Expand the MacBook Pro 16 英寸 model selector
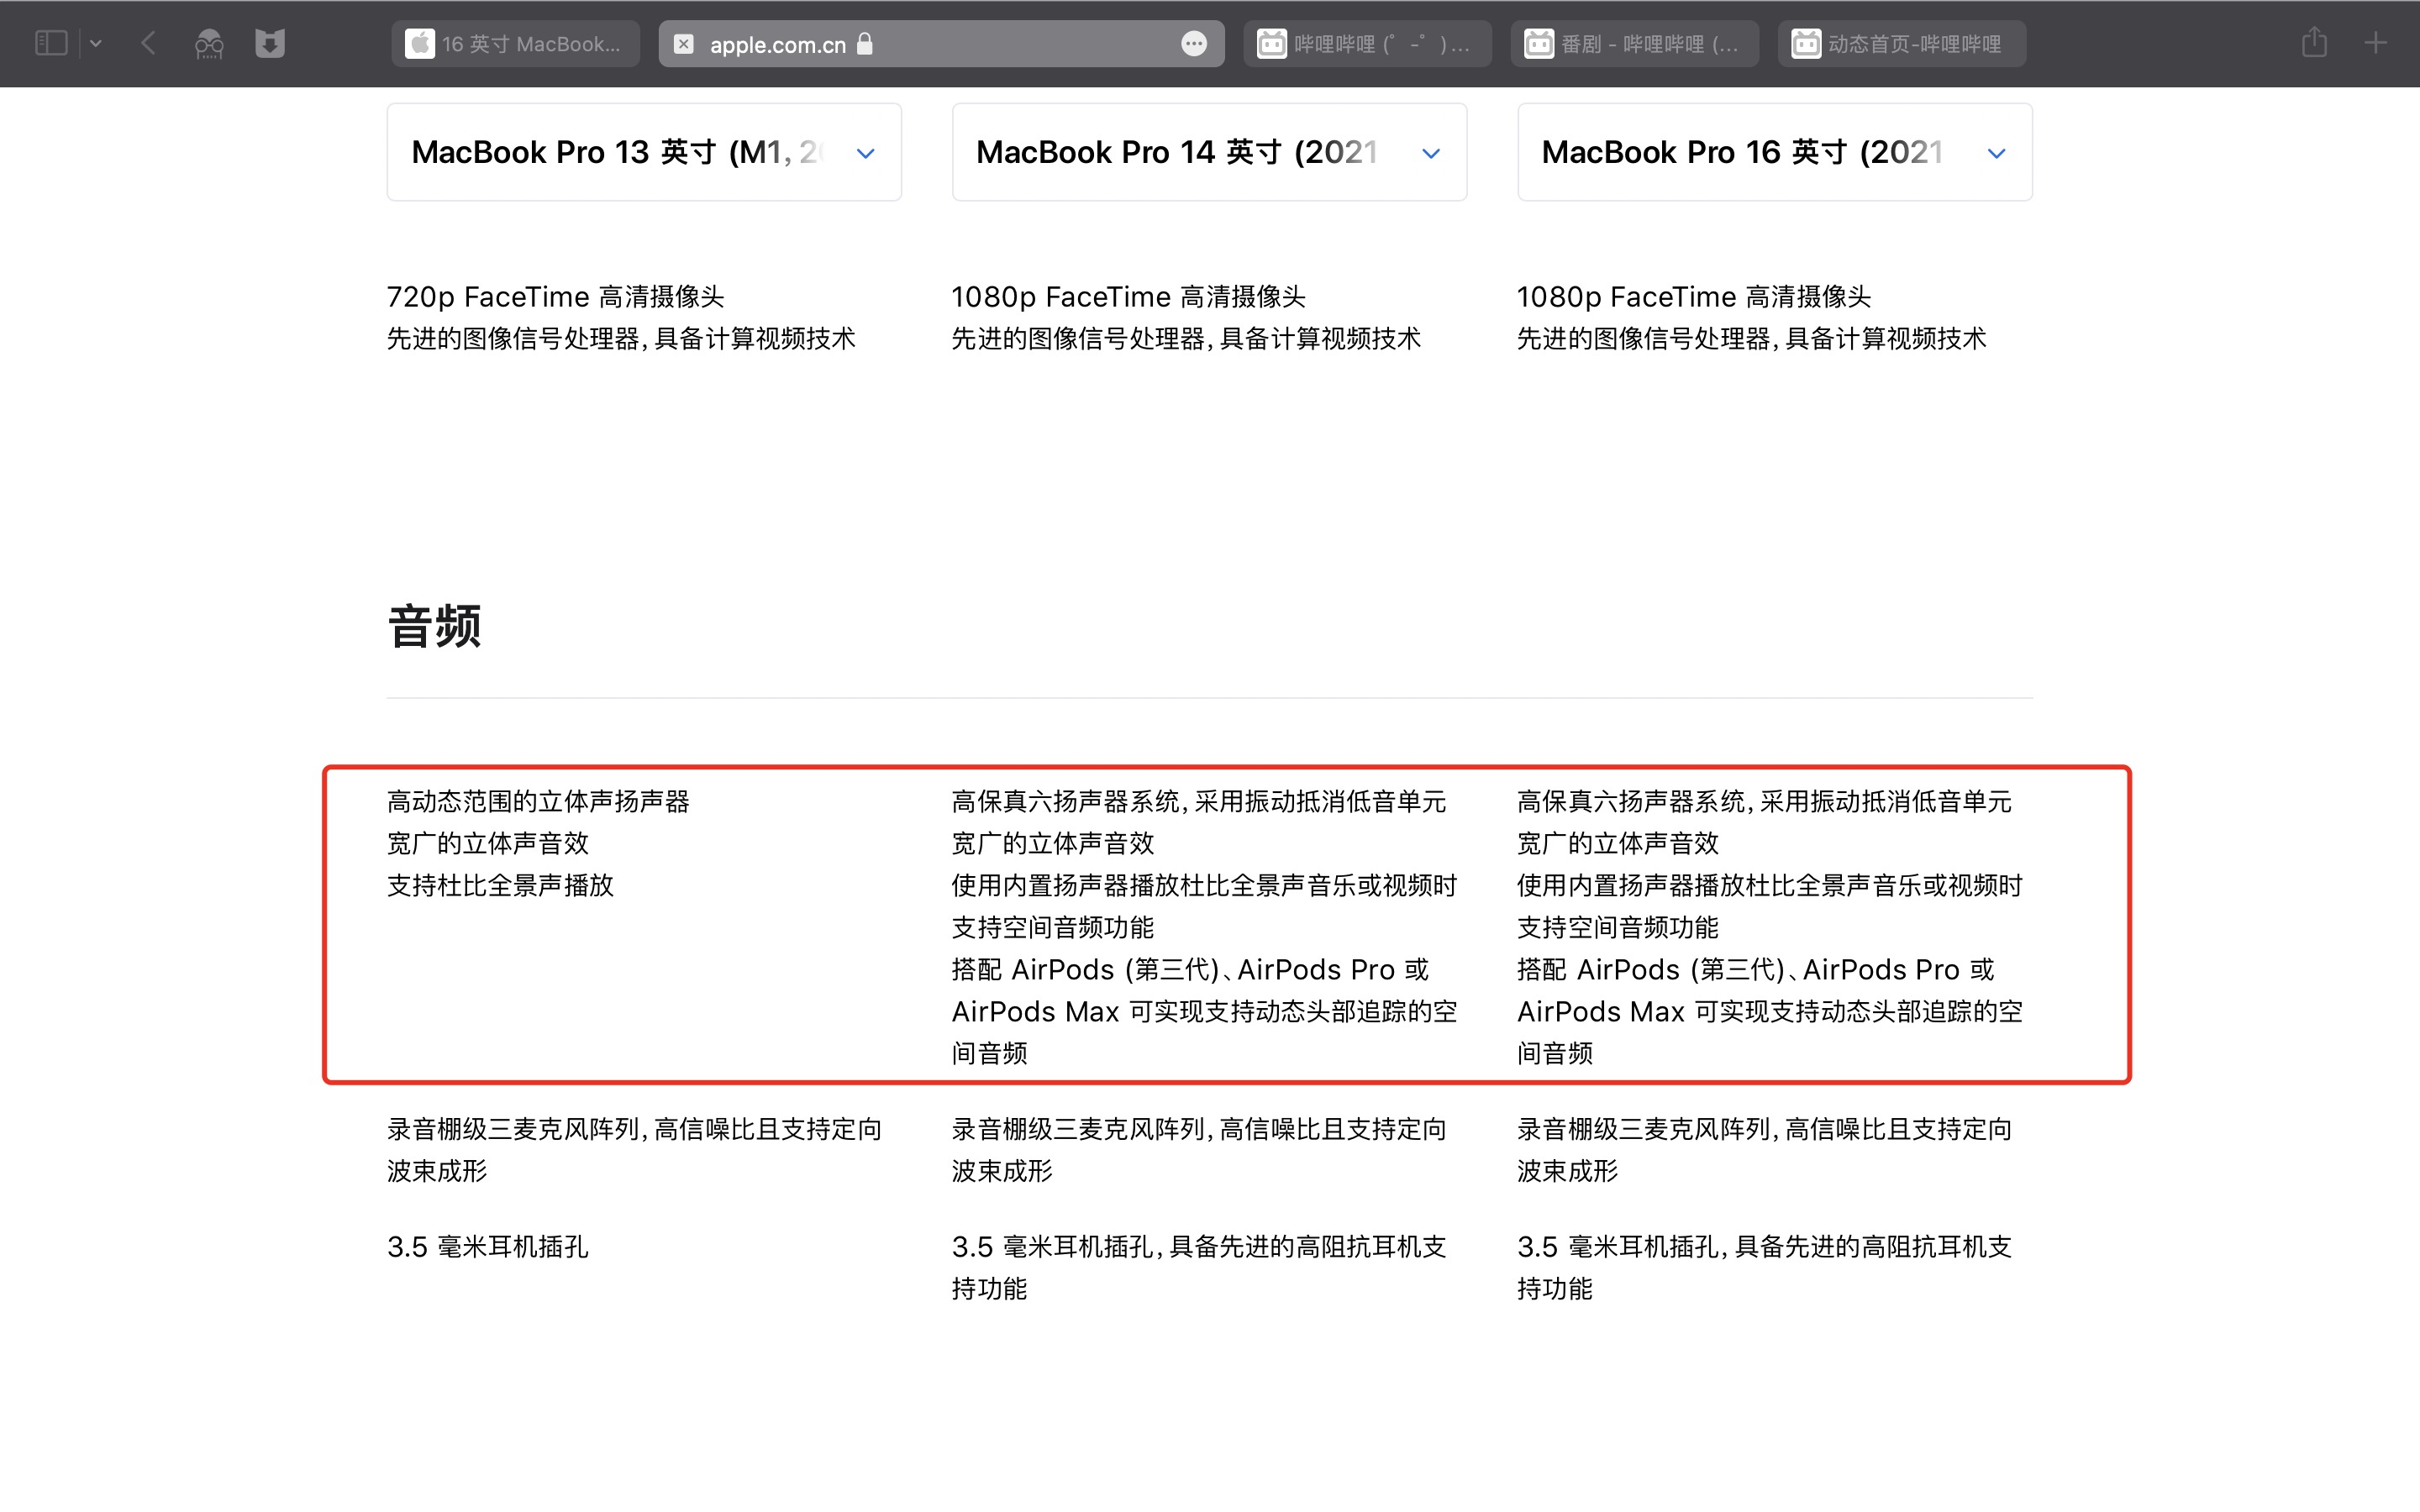This screenshot has height=1512, width=2420. point(1773,152)
